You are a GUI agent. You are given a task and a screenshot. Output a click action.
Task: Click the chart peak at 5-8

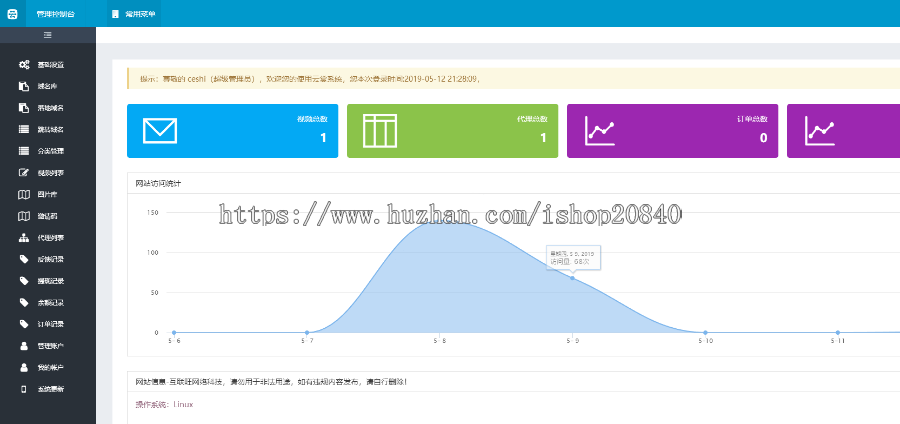tap(440, 221)
